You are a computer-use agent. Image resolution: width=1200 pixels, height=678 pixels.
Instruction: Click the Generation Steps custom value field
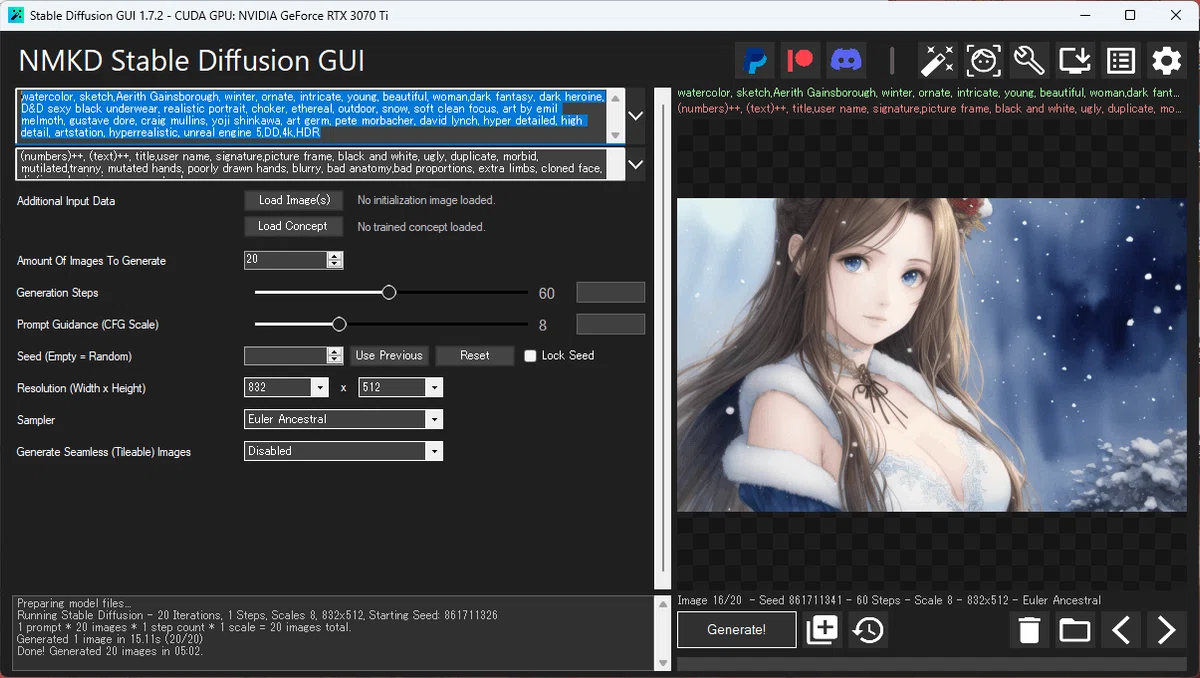pyautogui.click(x=611, y=293)
